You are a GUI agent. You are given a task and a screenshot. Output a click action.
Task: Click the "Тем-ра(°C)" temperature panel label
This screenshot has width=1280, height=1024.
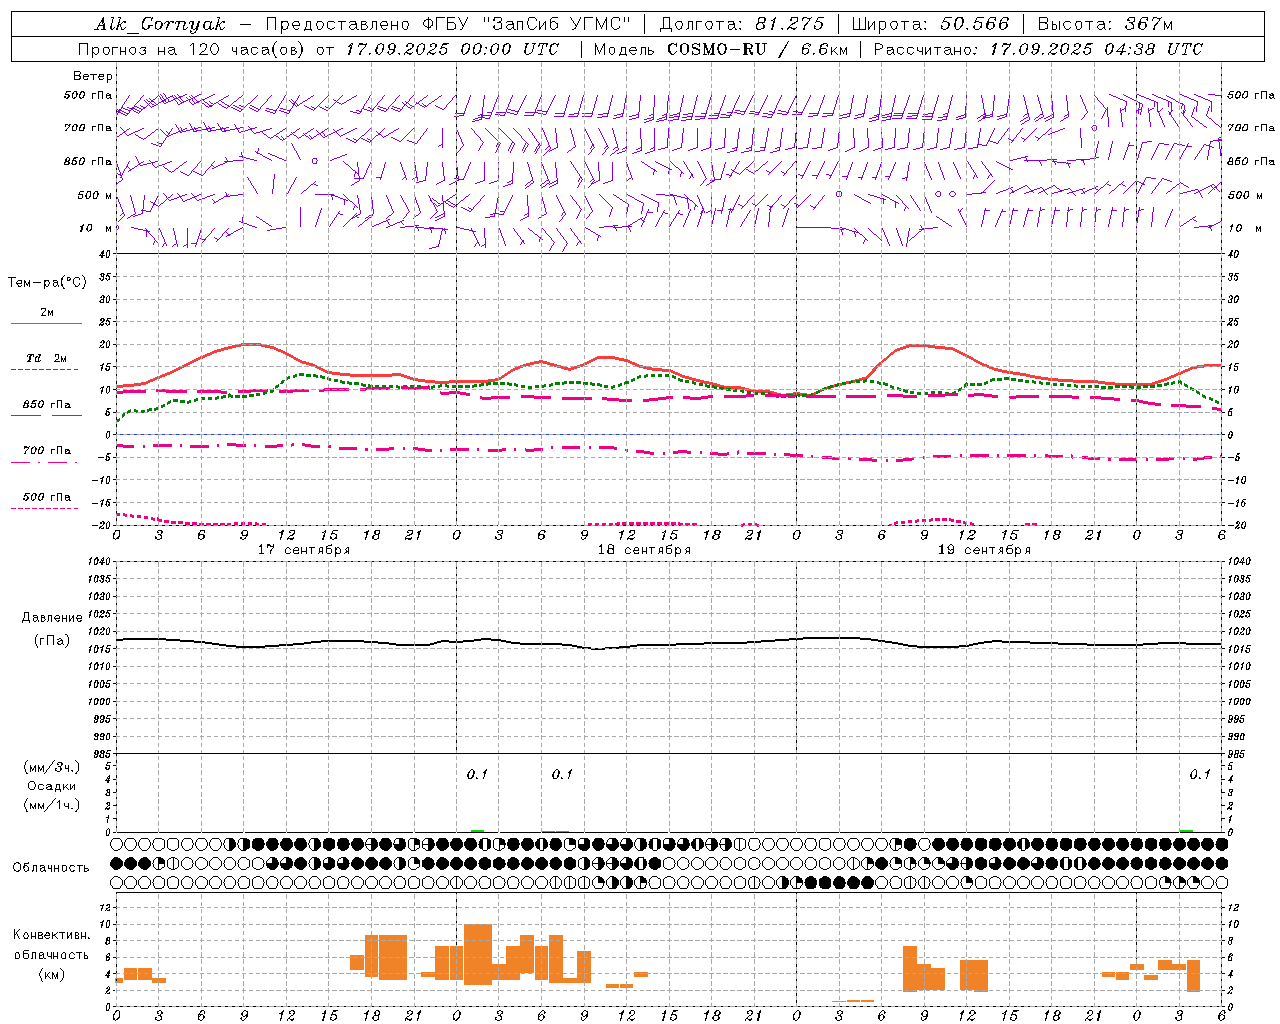[47, 283]
